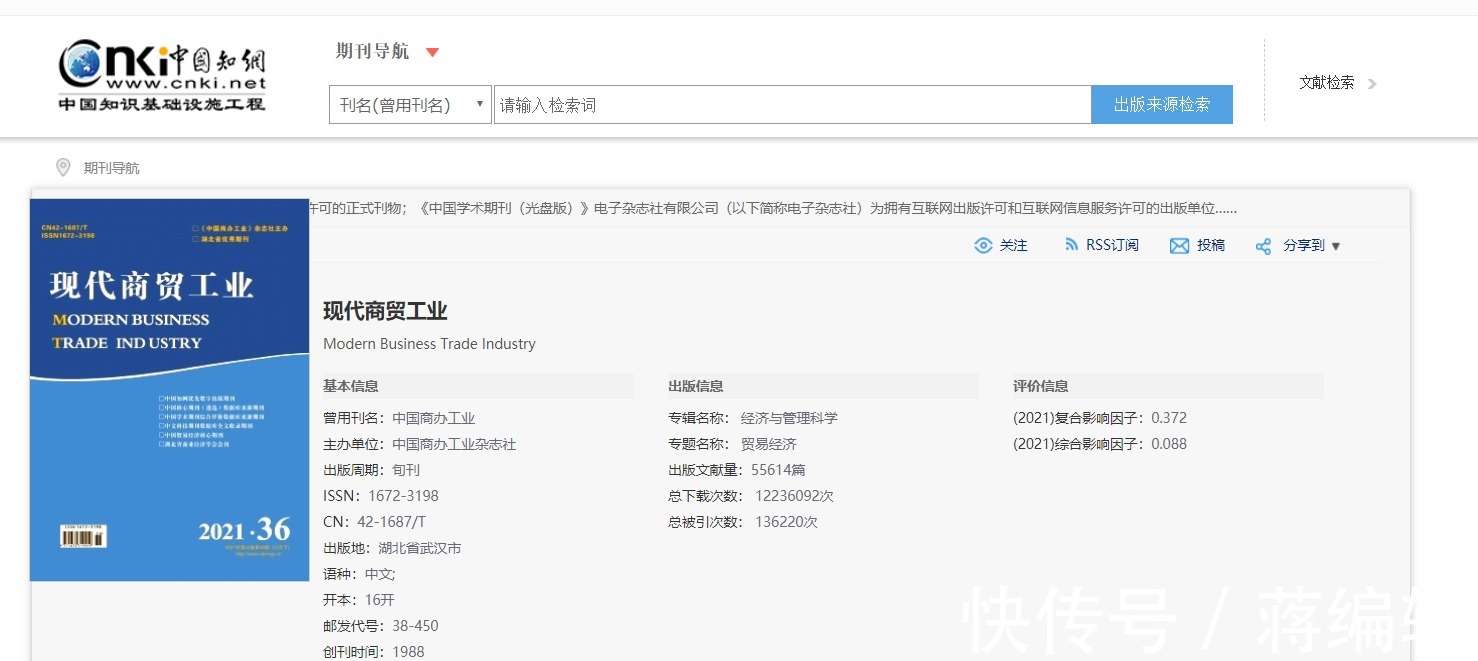This screenshot has height=661, width=1478.
Task: Click the chevron next to 文献检索
Action: pos(1372,84)
